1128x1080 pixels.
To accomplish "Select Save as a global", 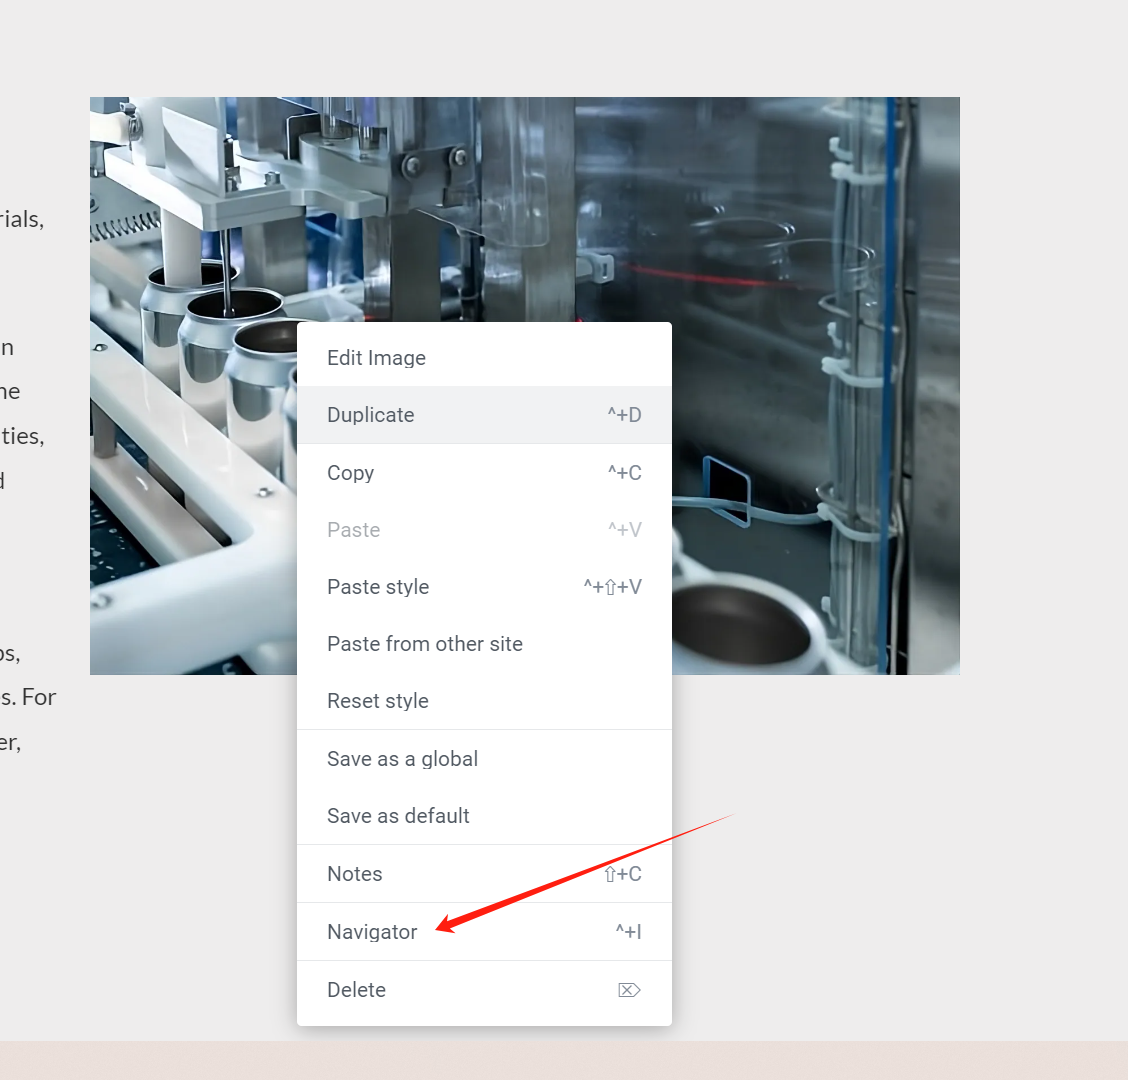I will click(484, 758).
